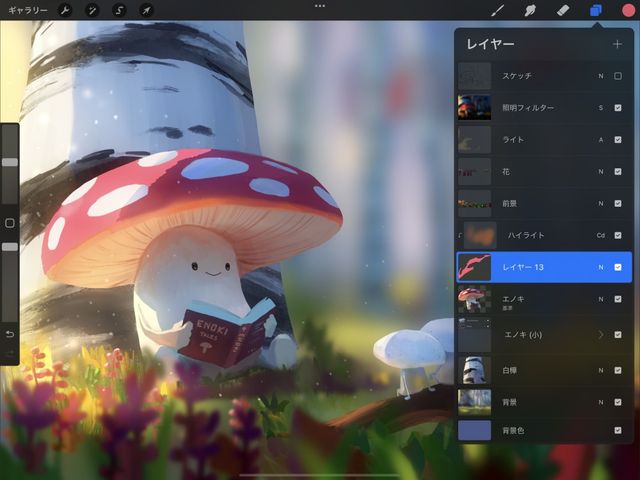
Task: Adjust the brush opacity slider handle
Action: pos(10,247)
